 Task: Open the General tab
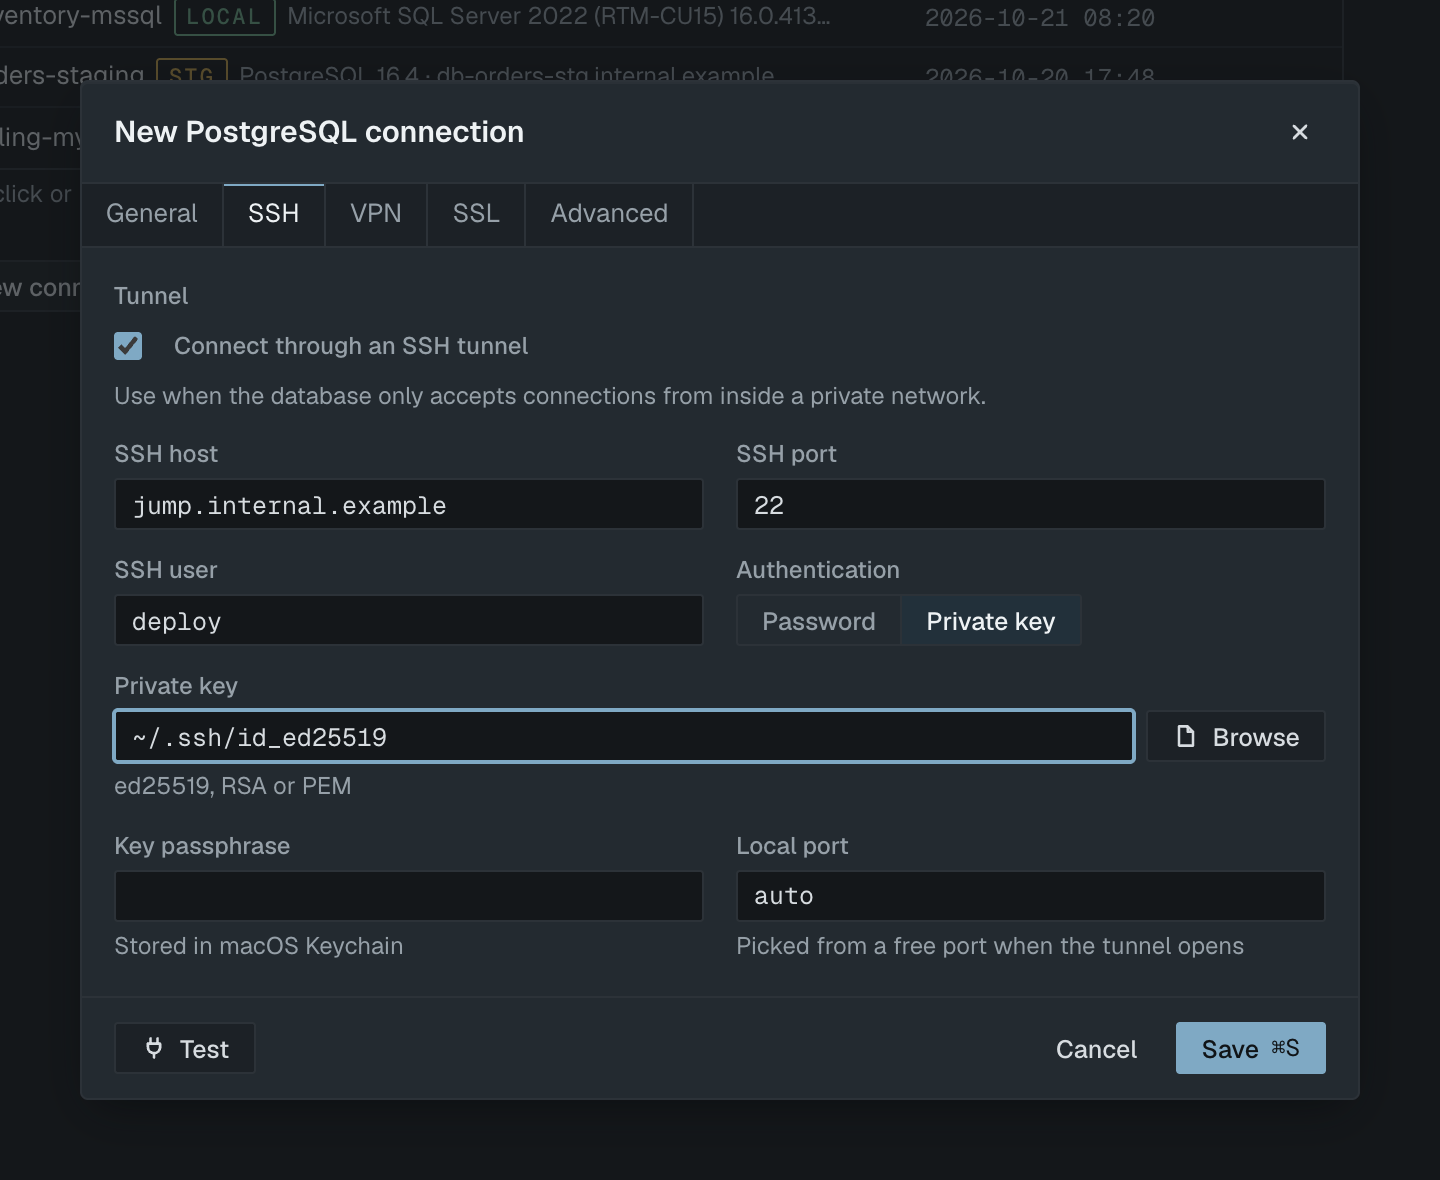[152, 214]
